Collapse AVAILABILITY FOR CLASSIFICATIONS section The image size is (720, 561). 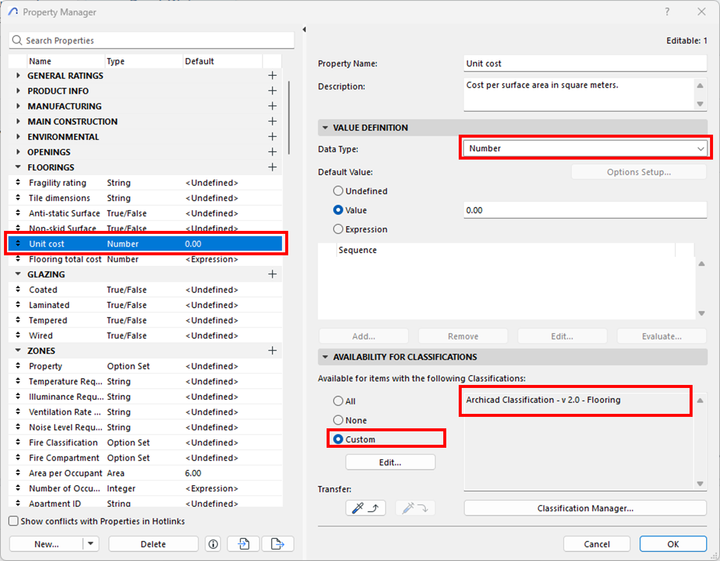click(x=325, y=357)
